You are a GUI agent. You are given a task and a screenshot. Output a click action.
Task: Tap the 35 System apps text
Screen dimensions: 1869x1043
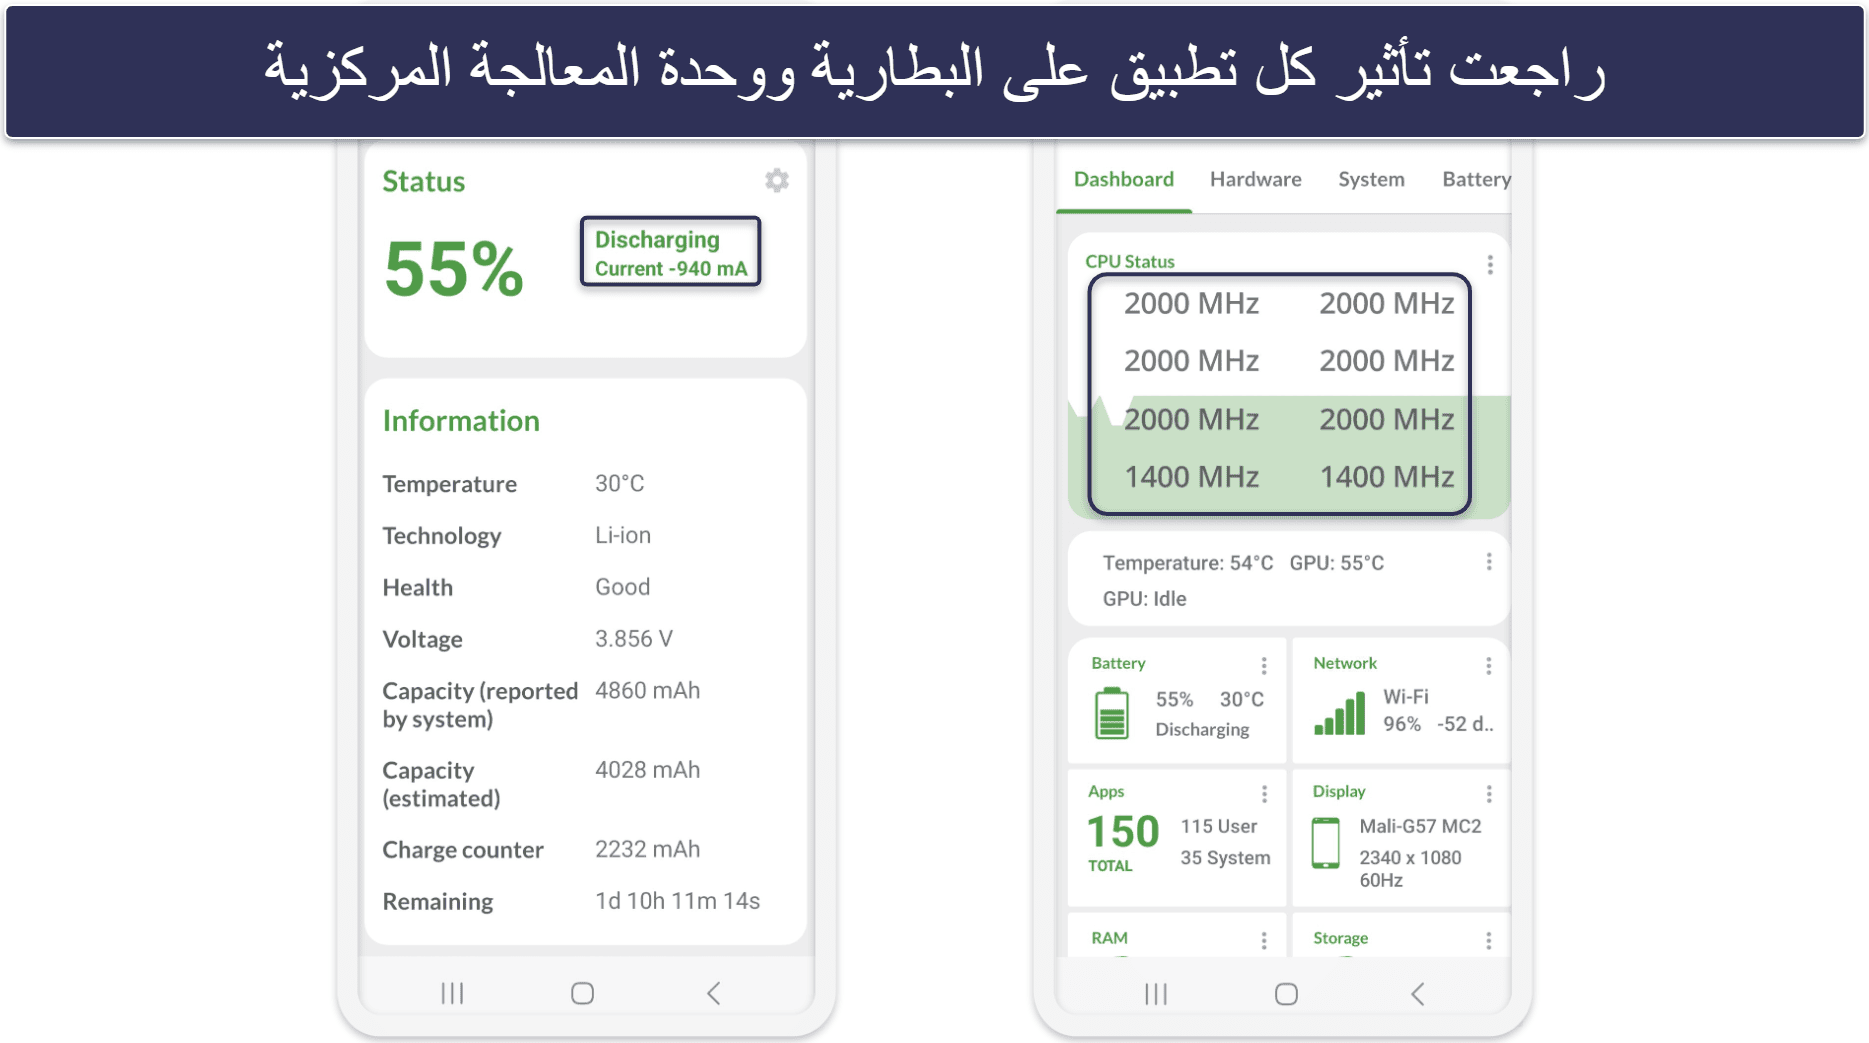(1225, 857)
